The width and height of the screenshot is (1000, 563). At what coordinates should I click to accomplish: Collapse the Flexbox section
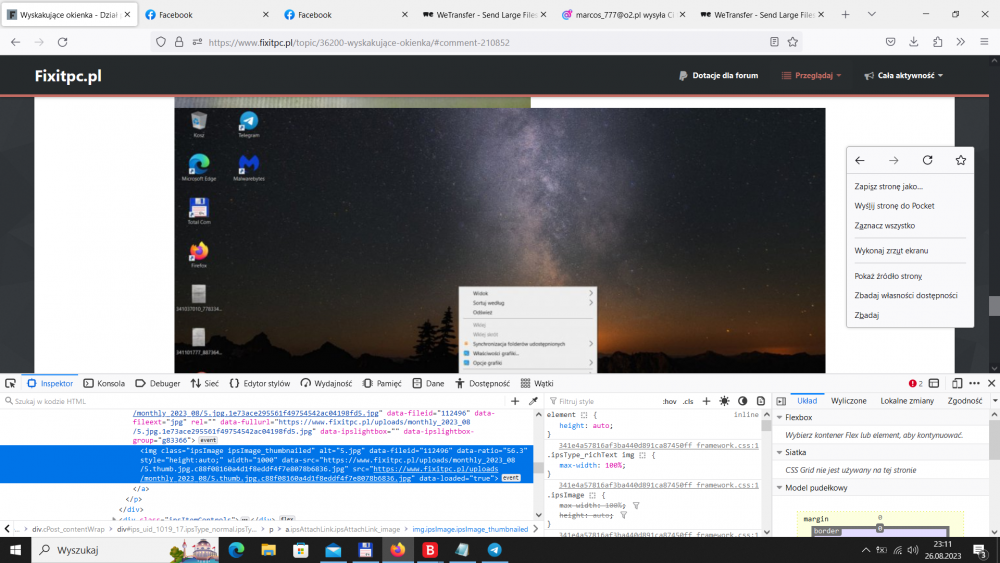click(x=780, y=417)
